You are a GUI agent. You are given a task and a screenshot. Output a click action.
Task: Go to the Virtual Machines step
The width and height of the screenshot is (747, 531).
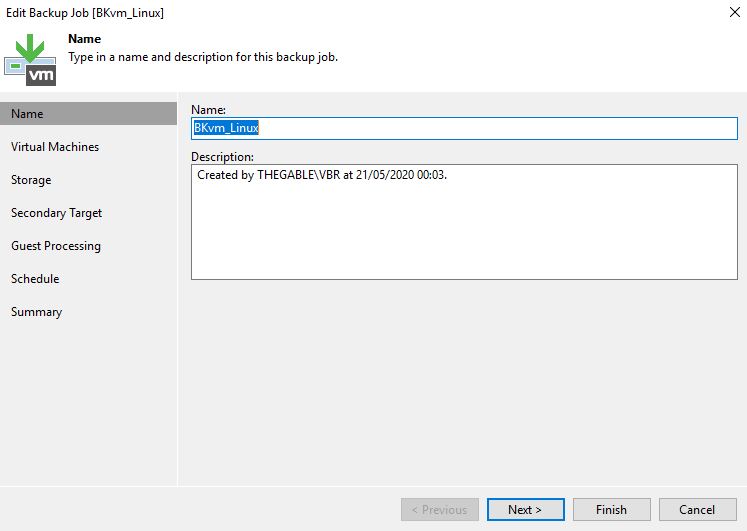(55, 147)
